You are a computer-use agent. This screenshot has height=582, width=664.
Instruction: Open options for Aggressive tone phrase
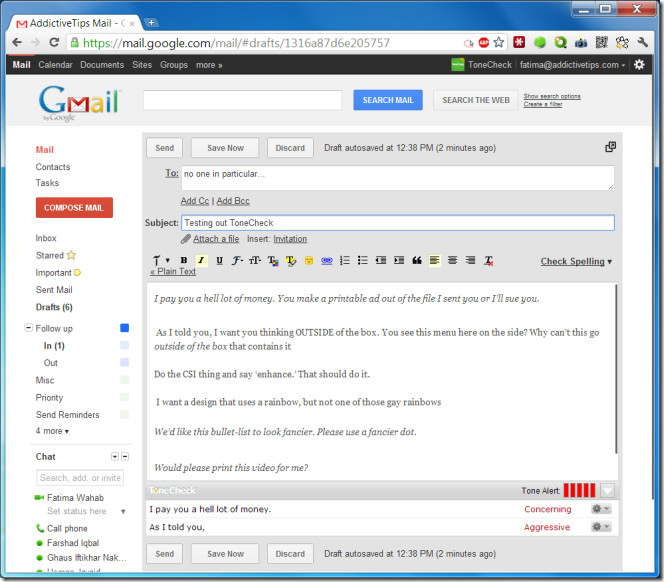[x=601, y=527]
